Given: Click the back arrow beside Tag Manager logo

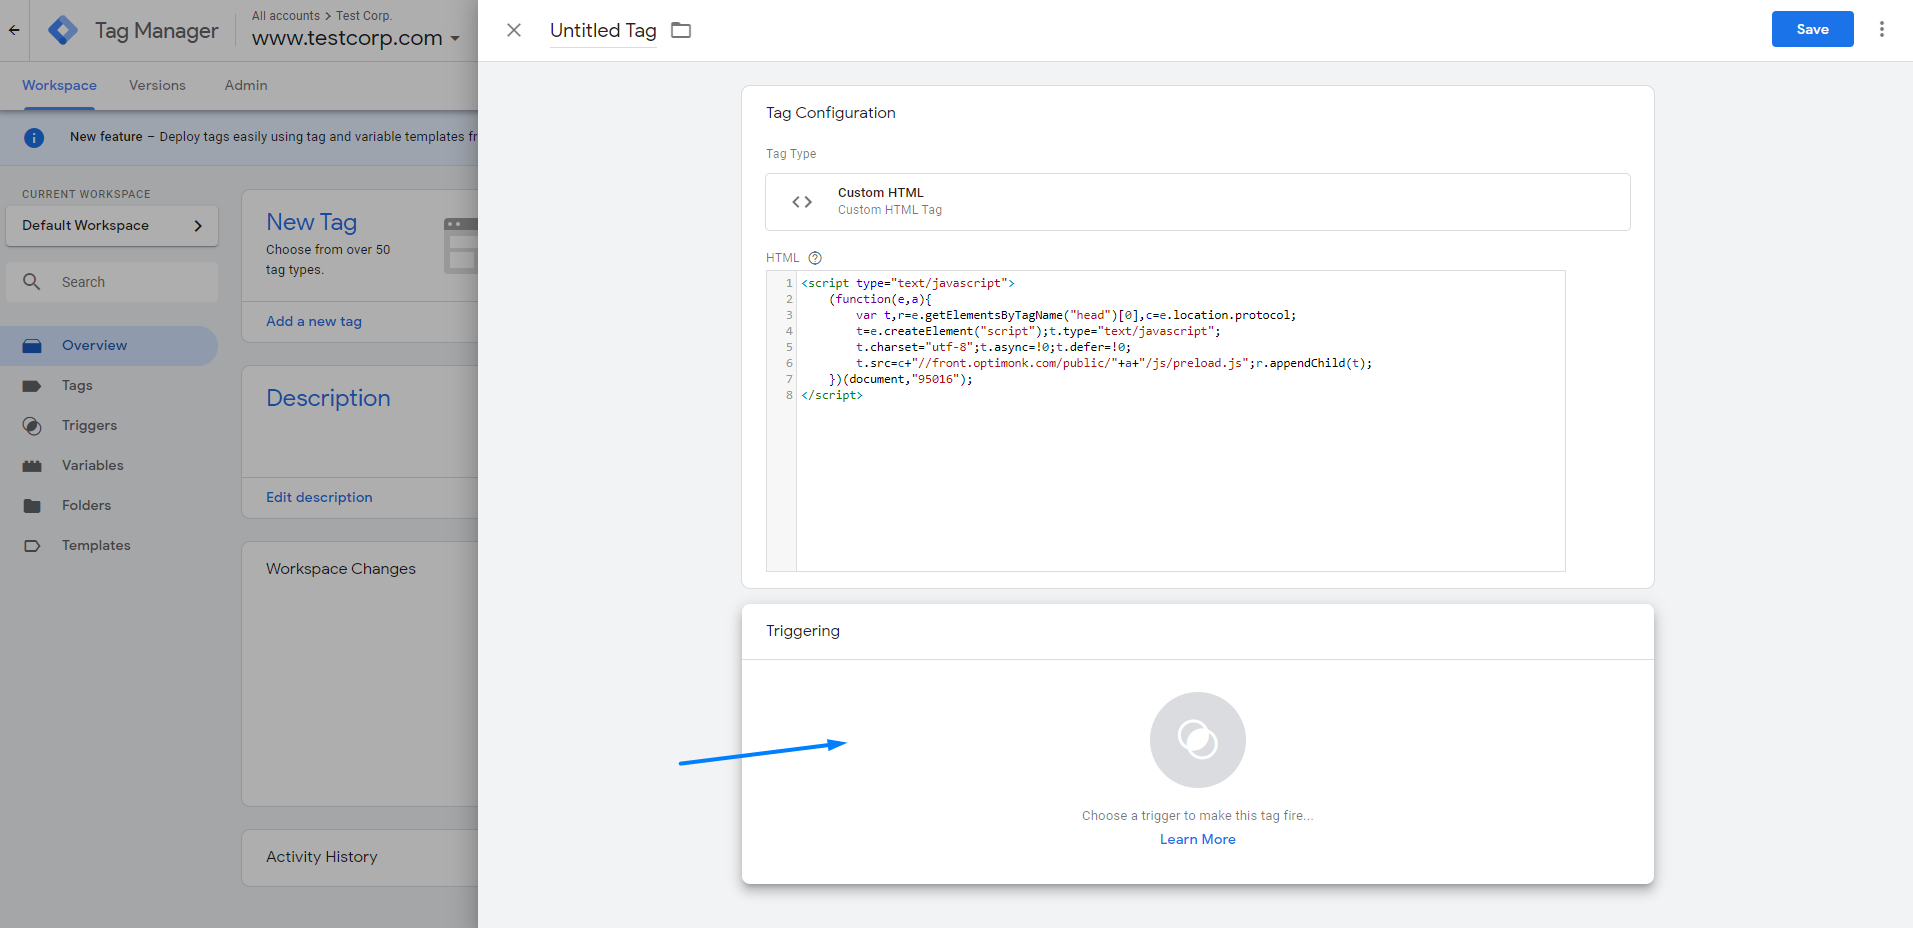Looking at the screenshot, I should coord(14,30).
